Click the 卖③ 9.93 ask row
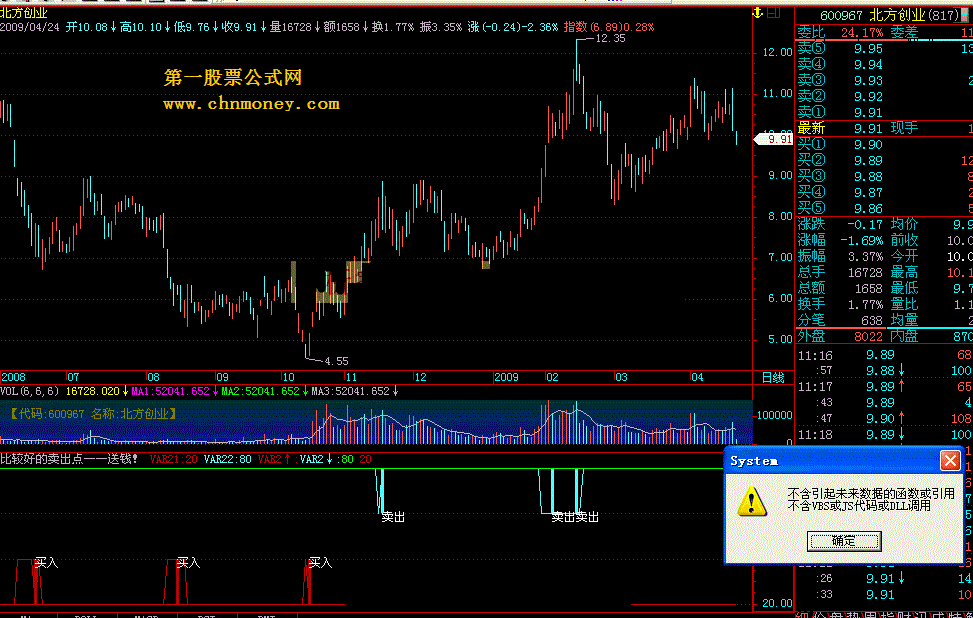 [x=884, y=81]
